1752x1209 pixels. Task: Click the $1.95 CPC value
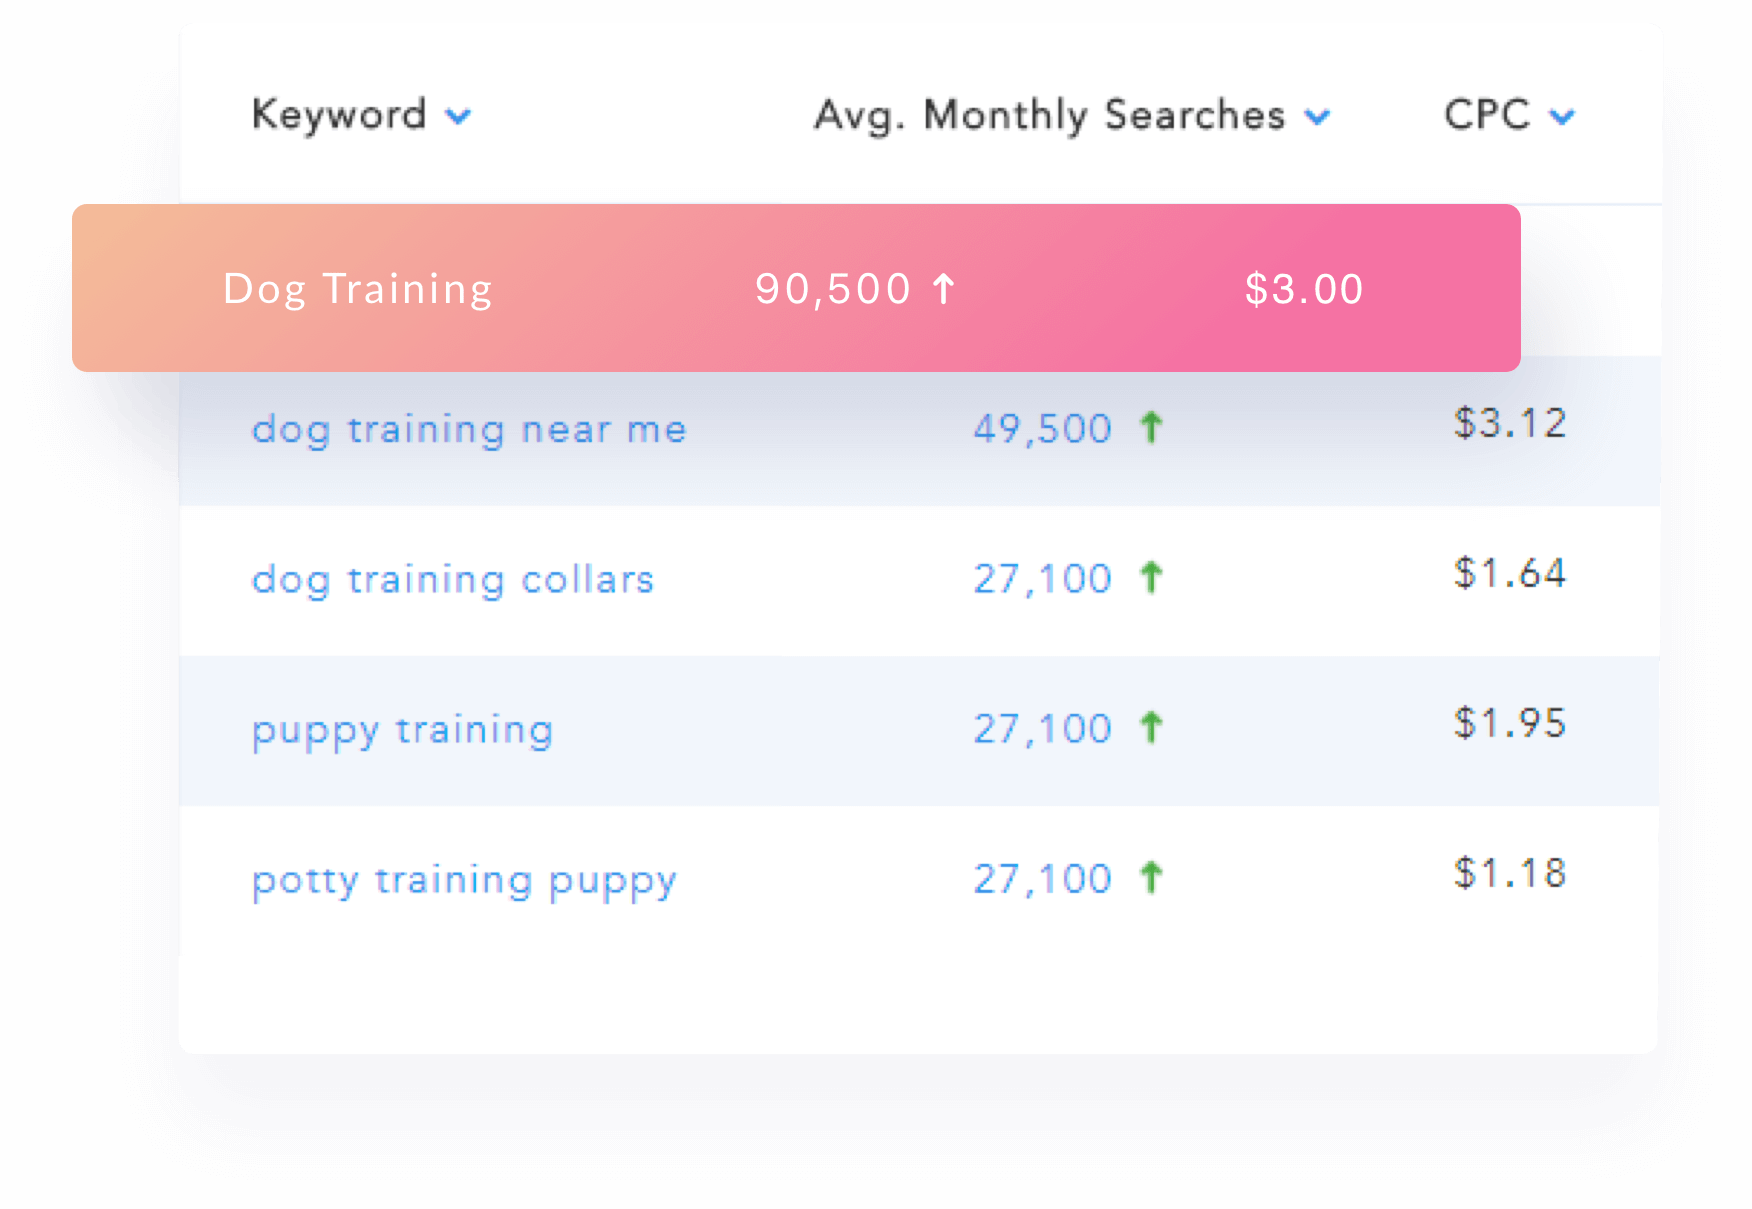[x=1510, y=723]
